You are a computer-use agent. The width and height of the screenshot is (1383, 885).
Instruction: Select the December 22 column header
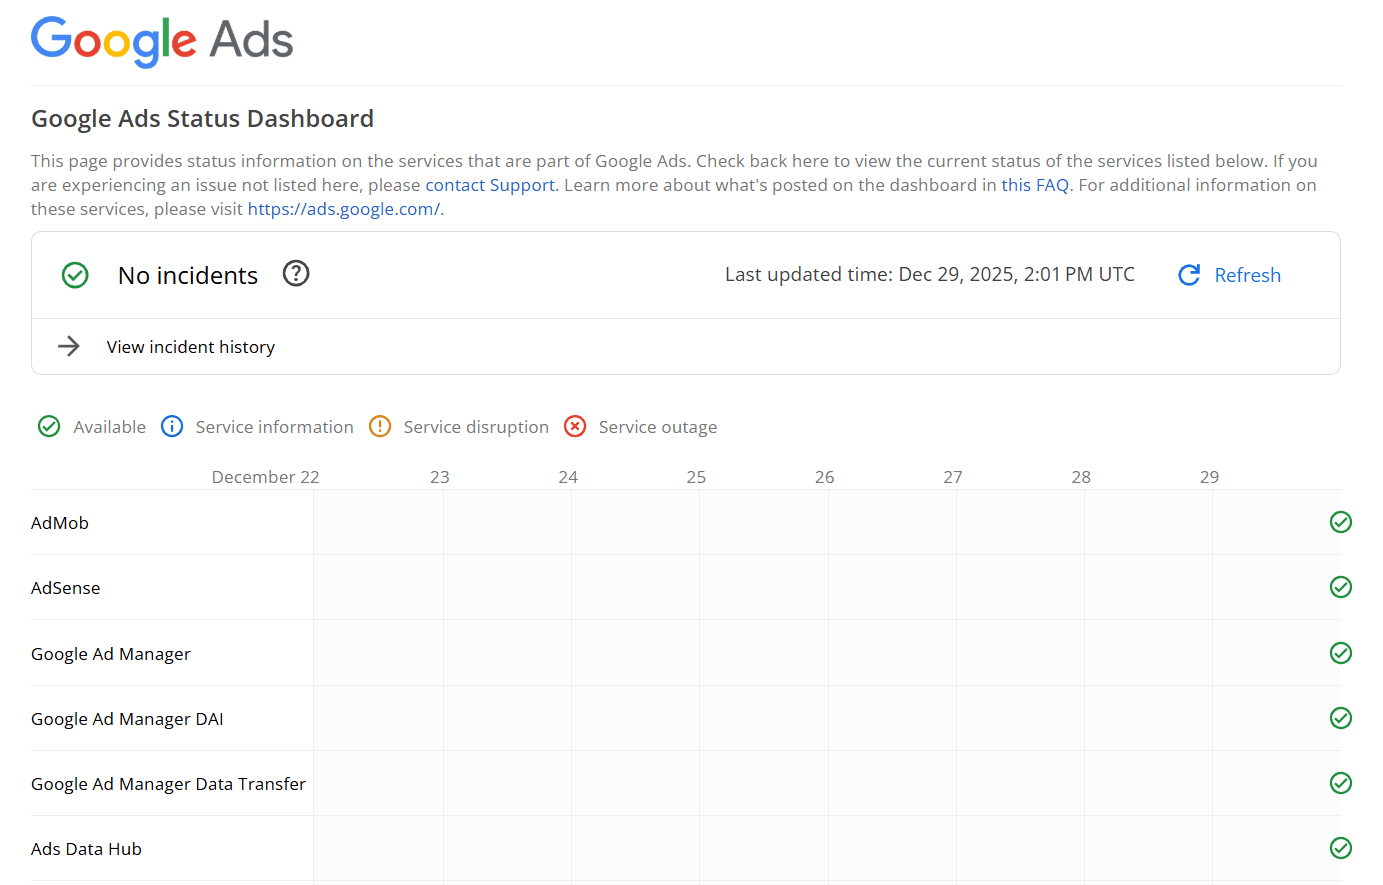pyautogui.click(x=265, y=476)
